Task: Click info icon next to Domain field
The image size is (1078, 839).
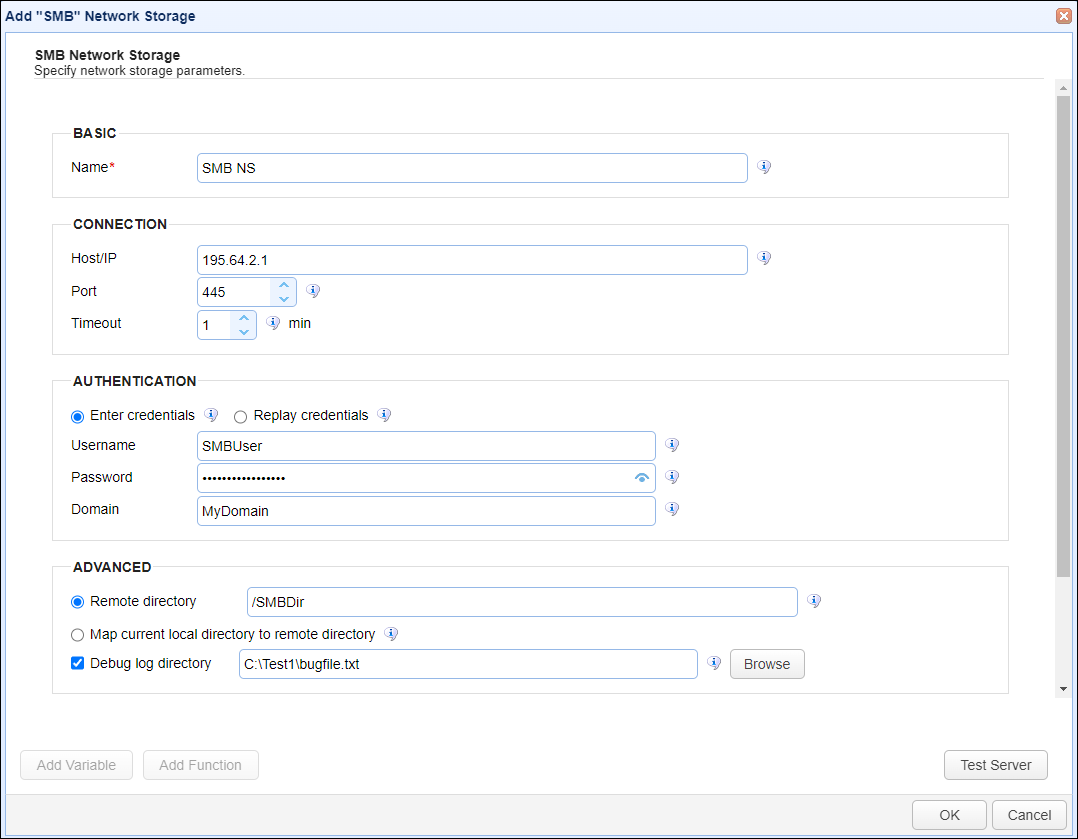Action: click(x=672, y=509)
